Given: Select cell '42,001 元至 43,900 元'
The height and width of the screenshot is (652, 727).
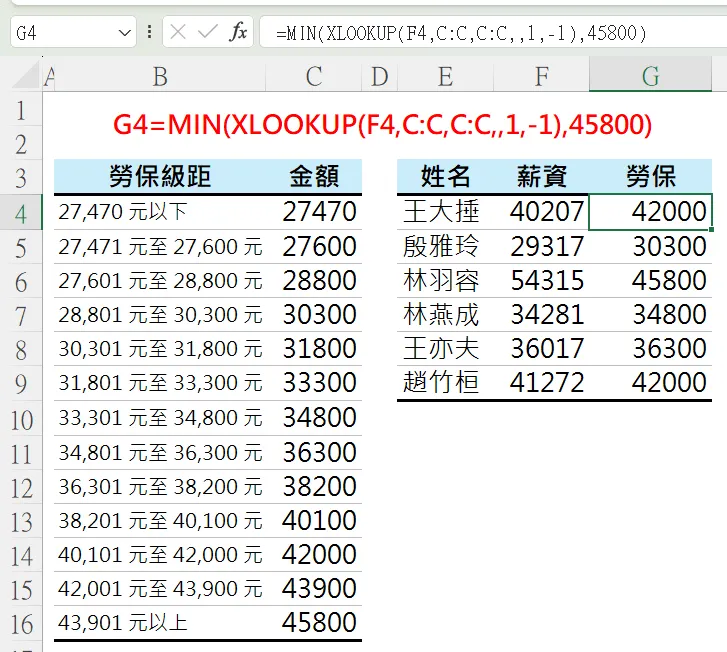Looking at the screenshot, I should (x=160, y=588).
